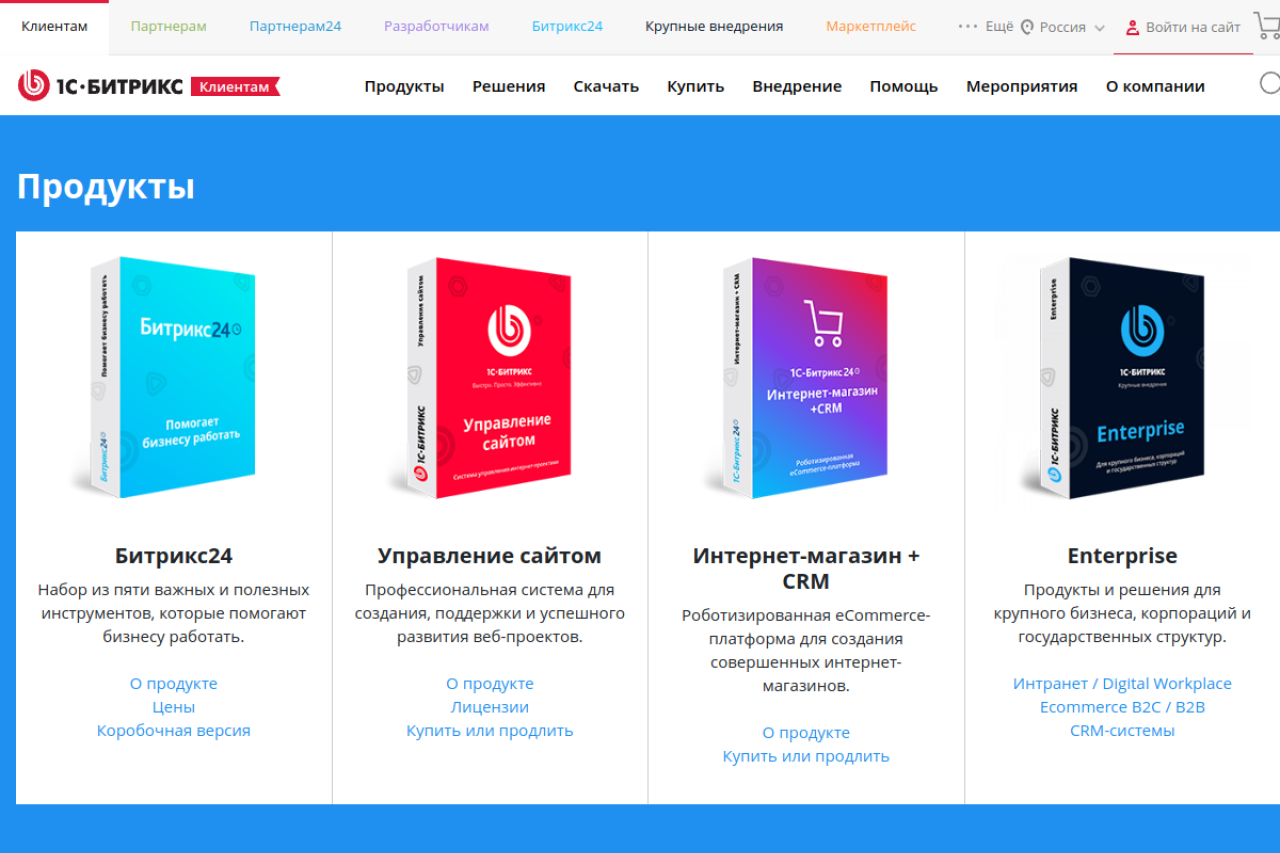Switch to the Маркетплейс tab
This screenshot has width=1280, height=853.
(871, 26)
